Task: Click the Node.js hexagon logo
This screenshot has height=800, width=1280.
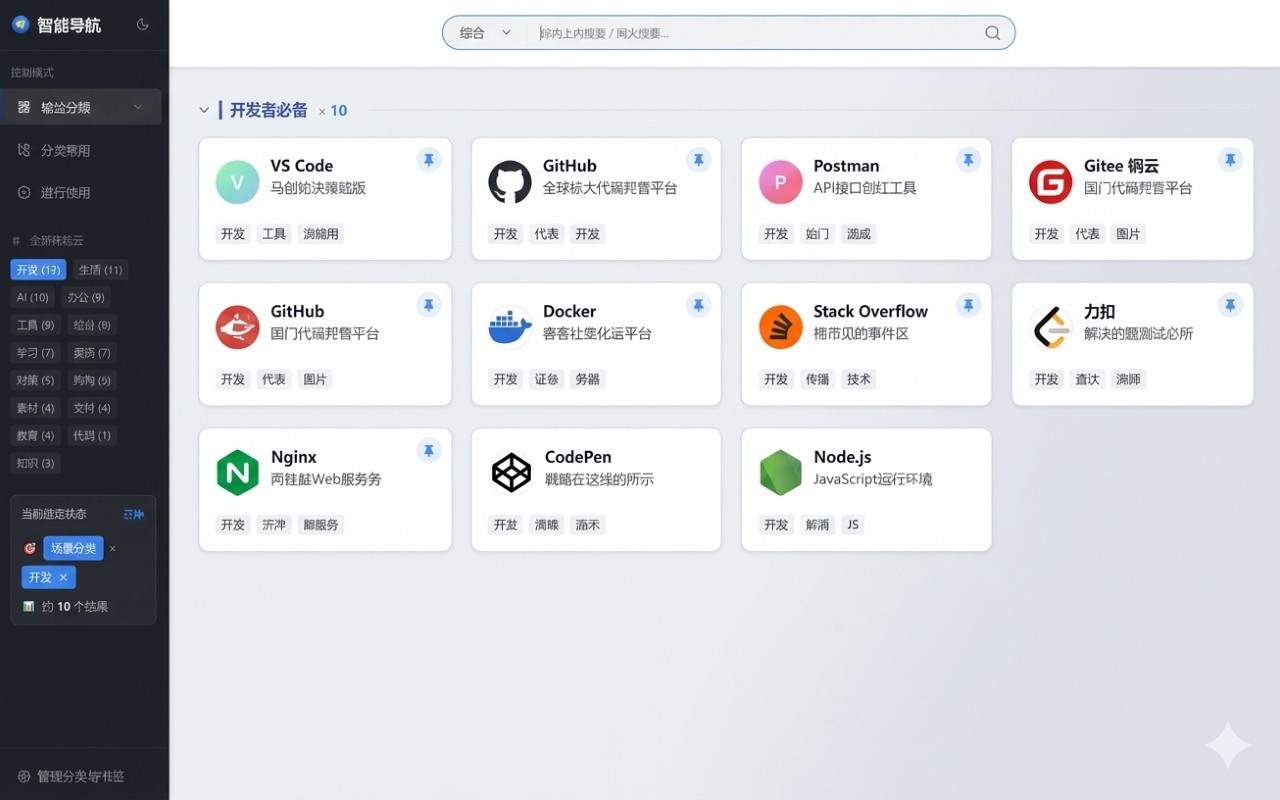Action: 780,473
